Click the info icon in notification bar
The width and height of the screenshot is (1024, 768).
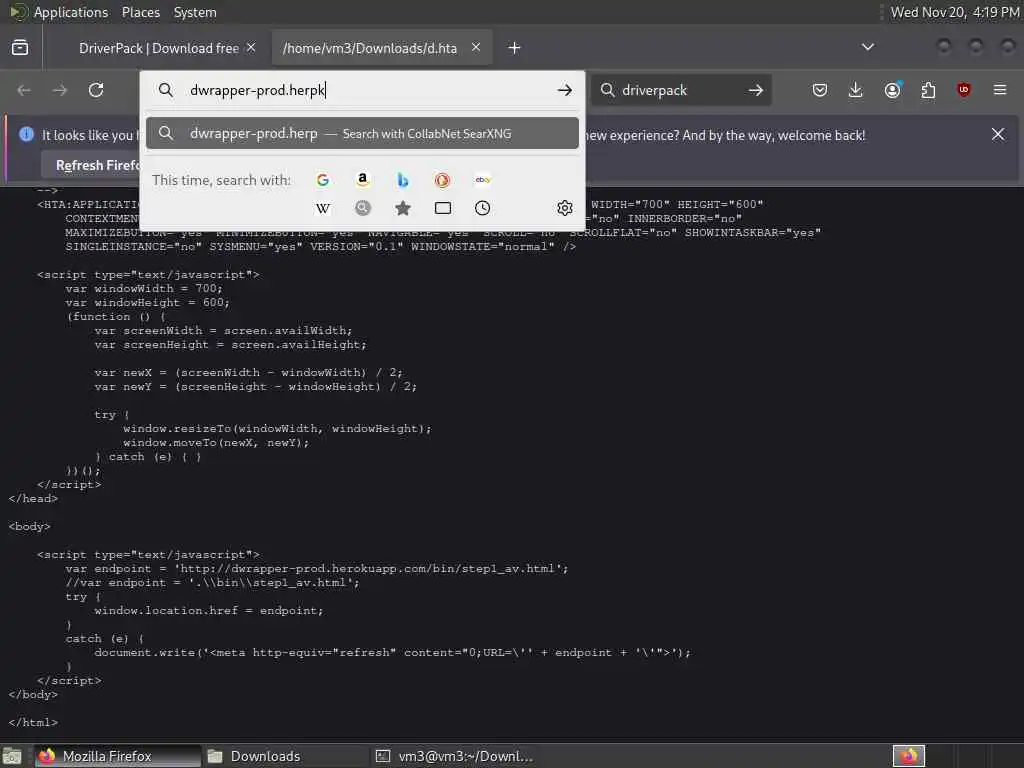coord(26,134)
